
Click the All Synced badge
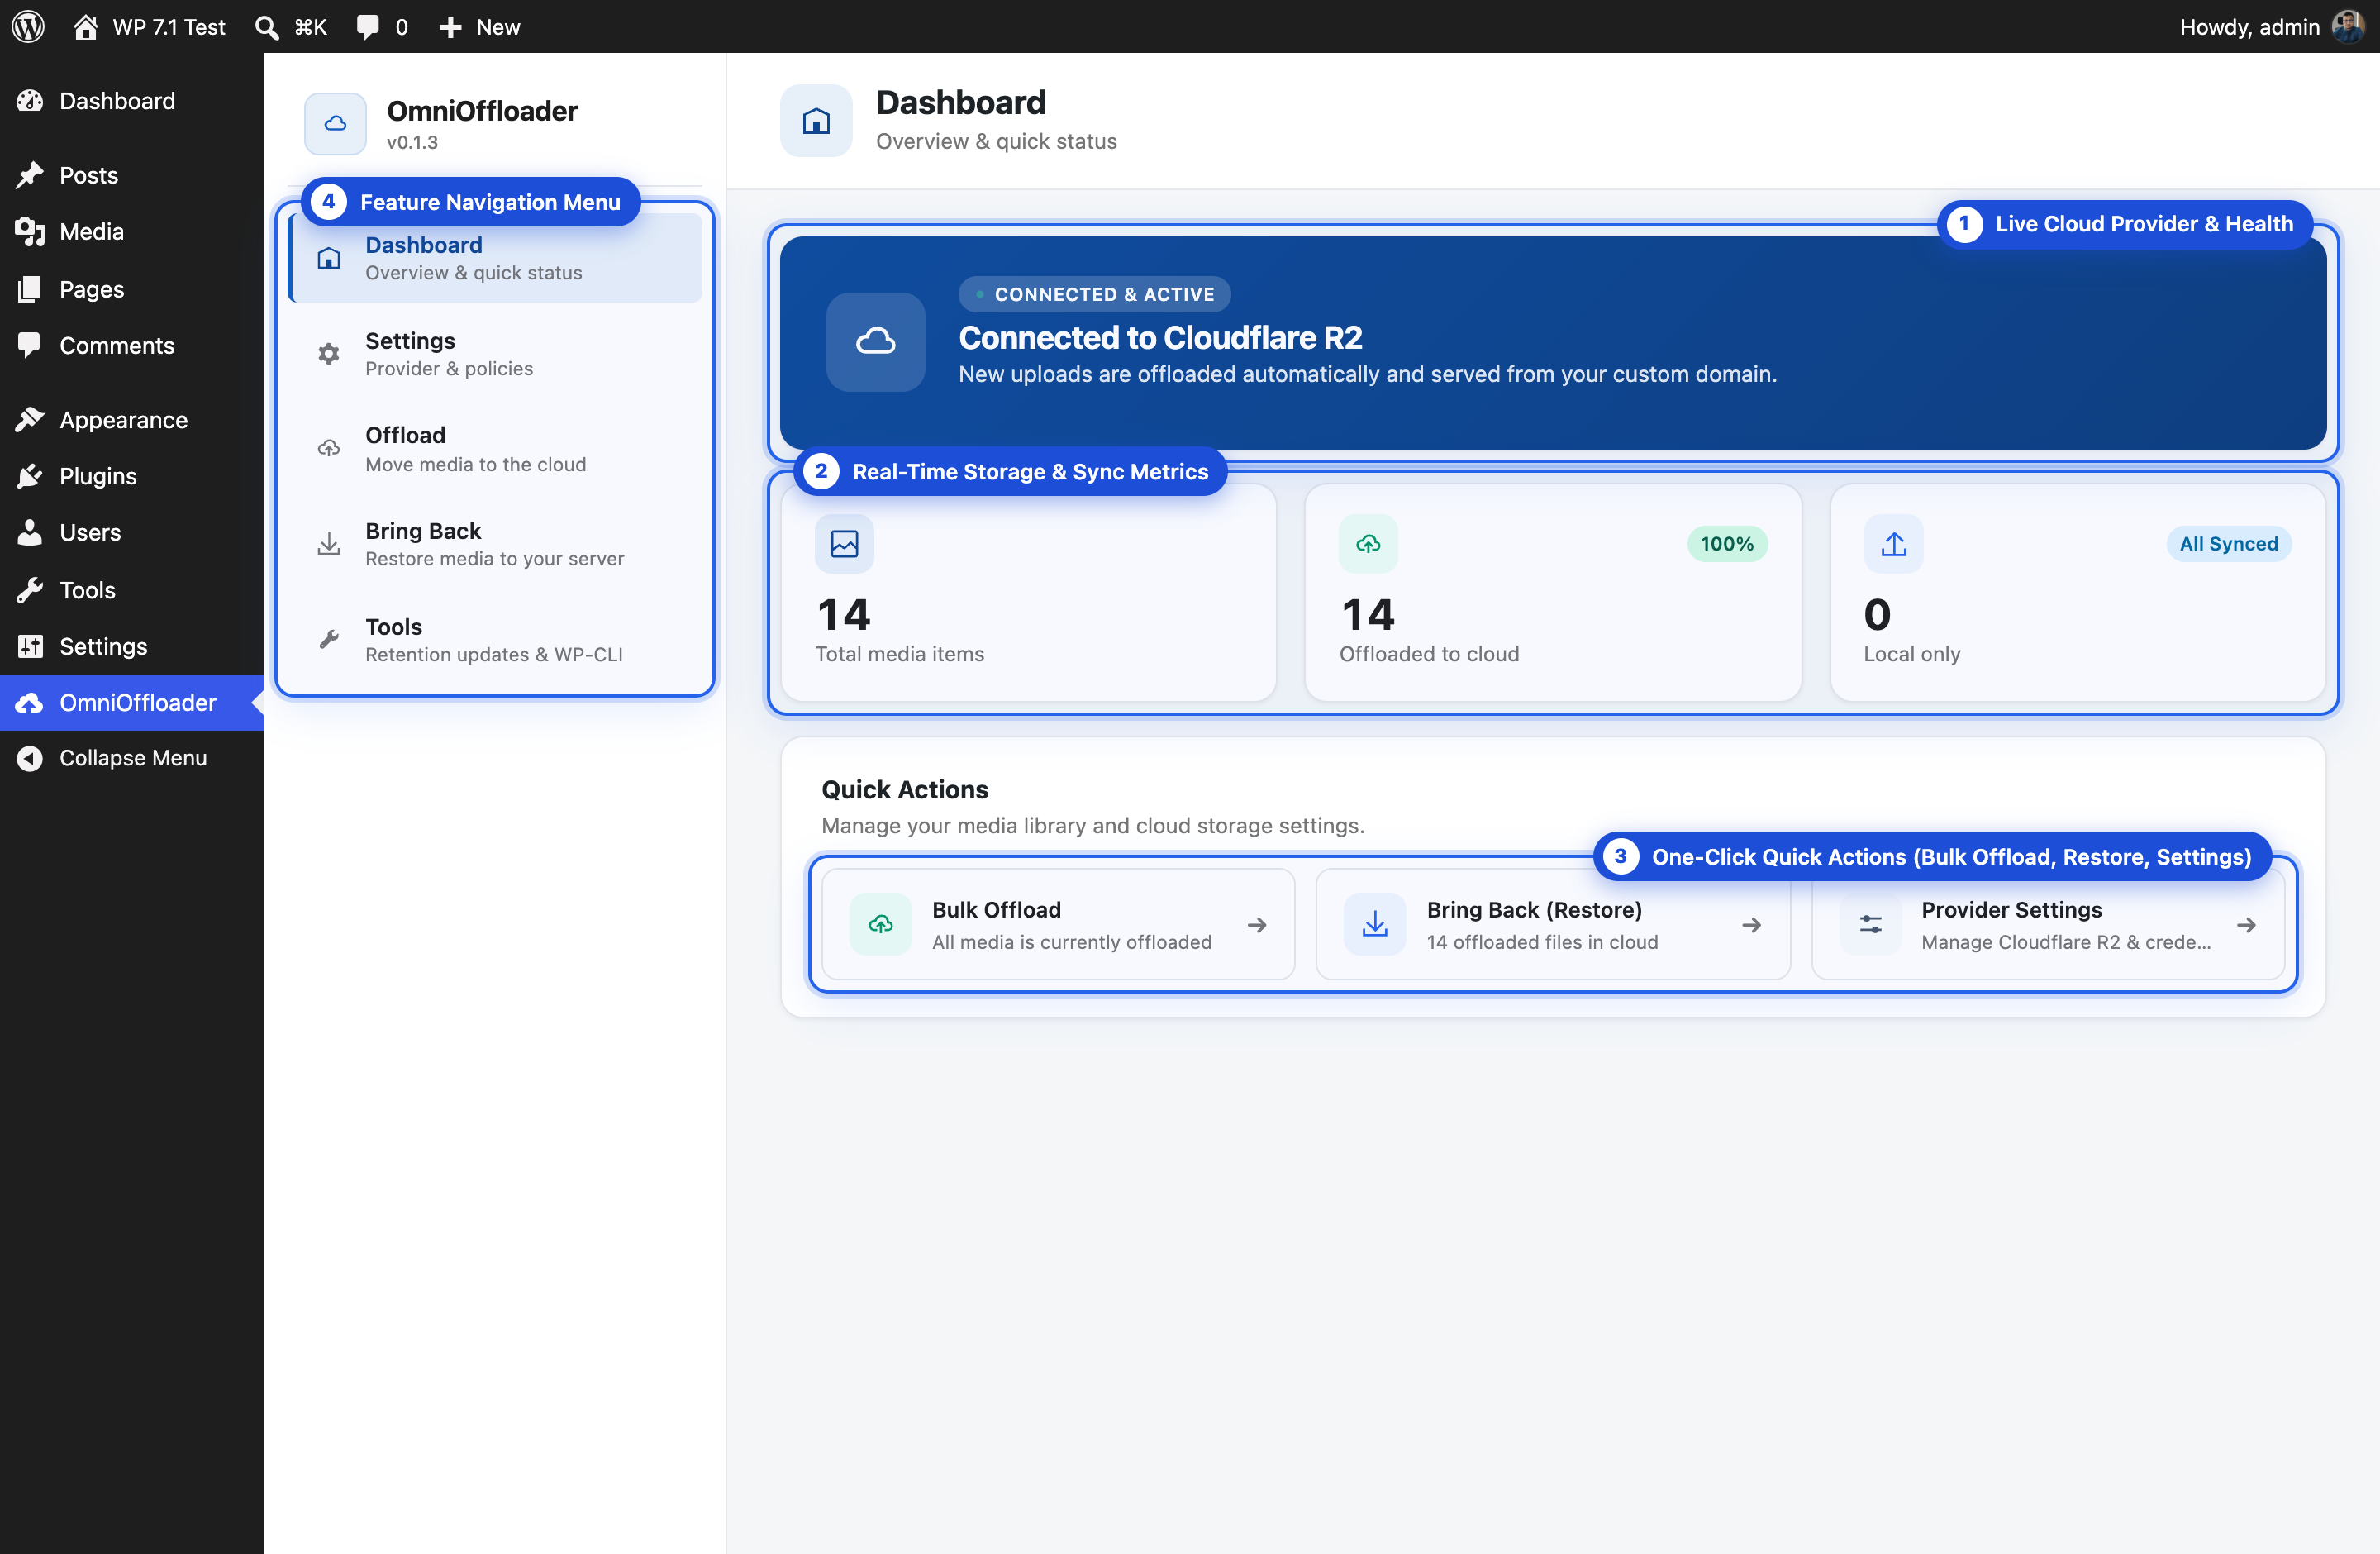pos(2229,544)
